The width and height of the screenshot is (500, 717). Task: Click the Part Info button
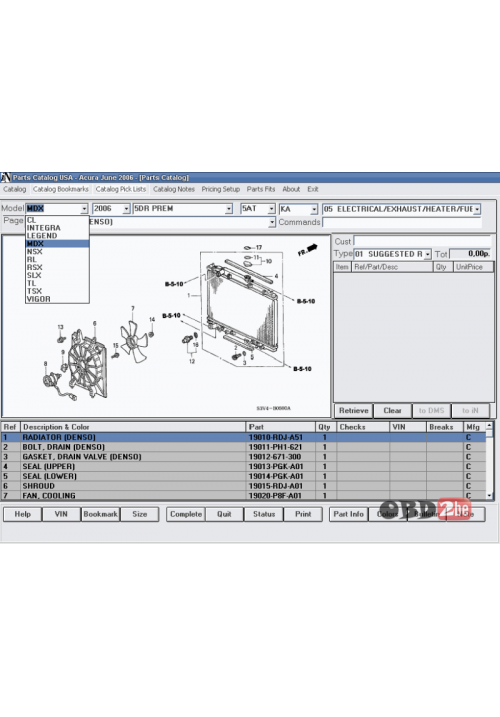coord(349,514)
